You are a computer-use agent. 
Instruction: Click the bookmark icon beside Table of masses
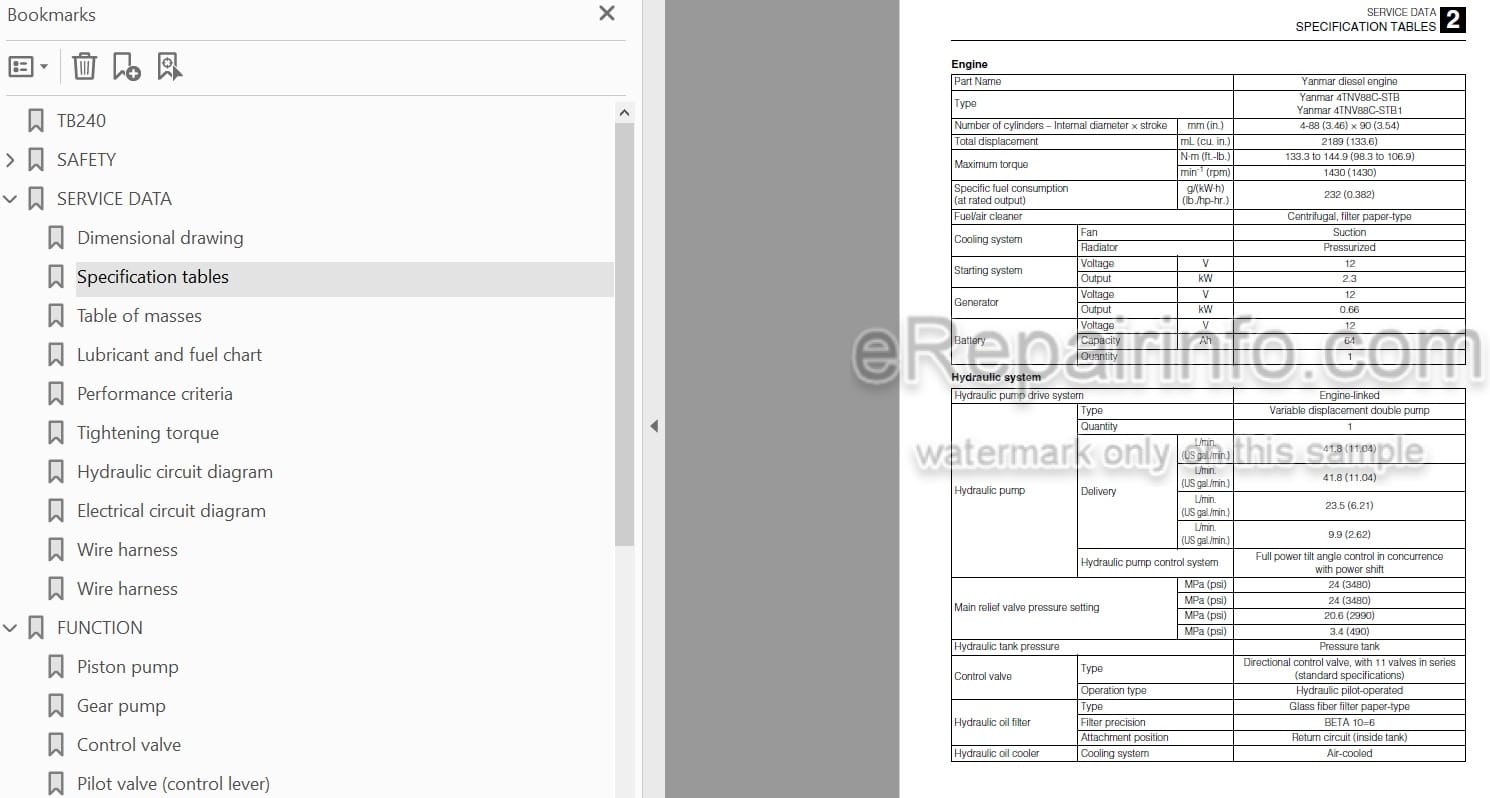pyautogui.click(x=56, y=316)
